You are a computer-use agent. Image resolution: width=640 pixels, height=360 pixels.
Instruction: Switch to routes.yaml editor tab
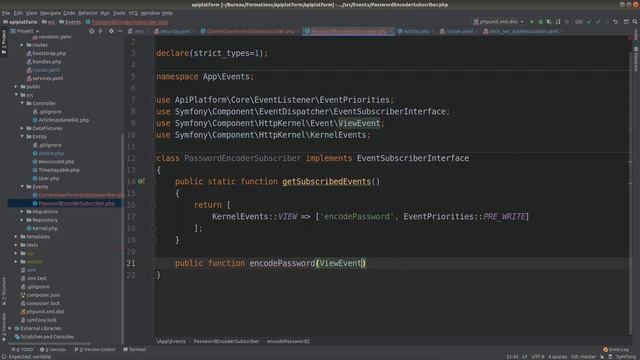pyautogui.click(x=459, y=31)
